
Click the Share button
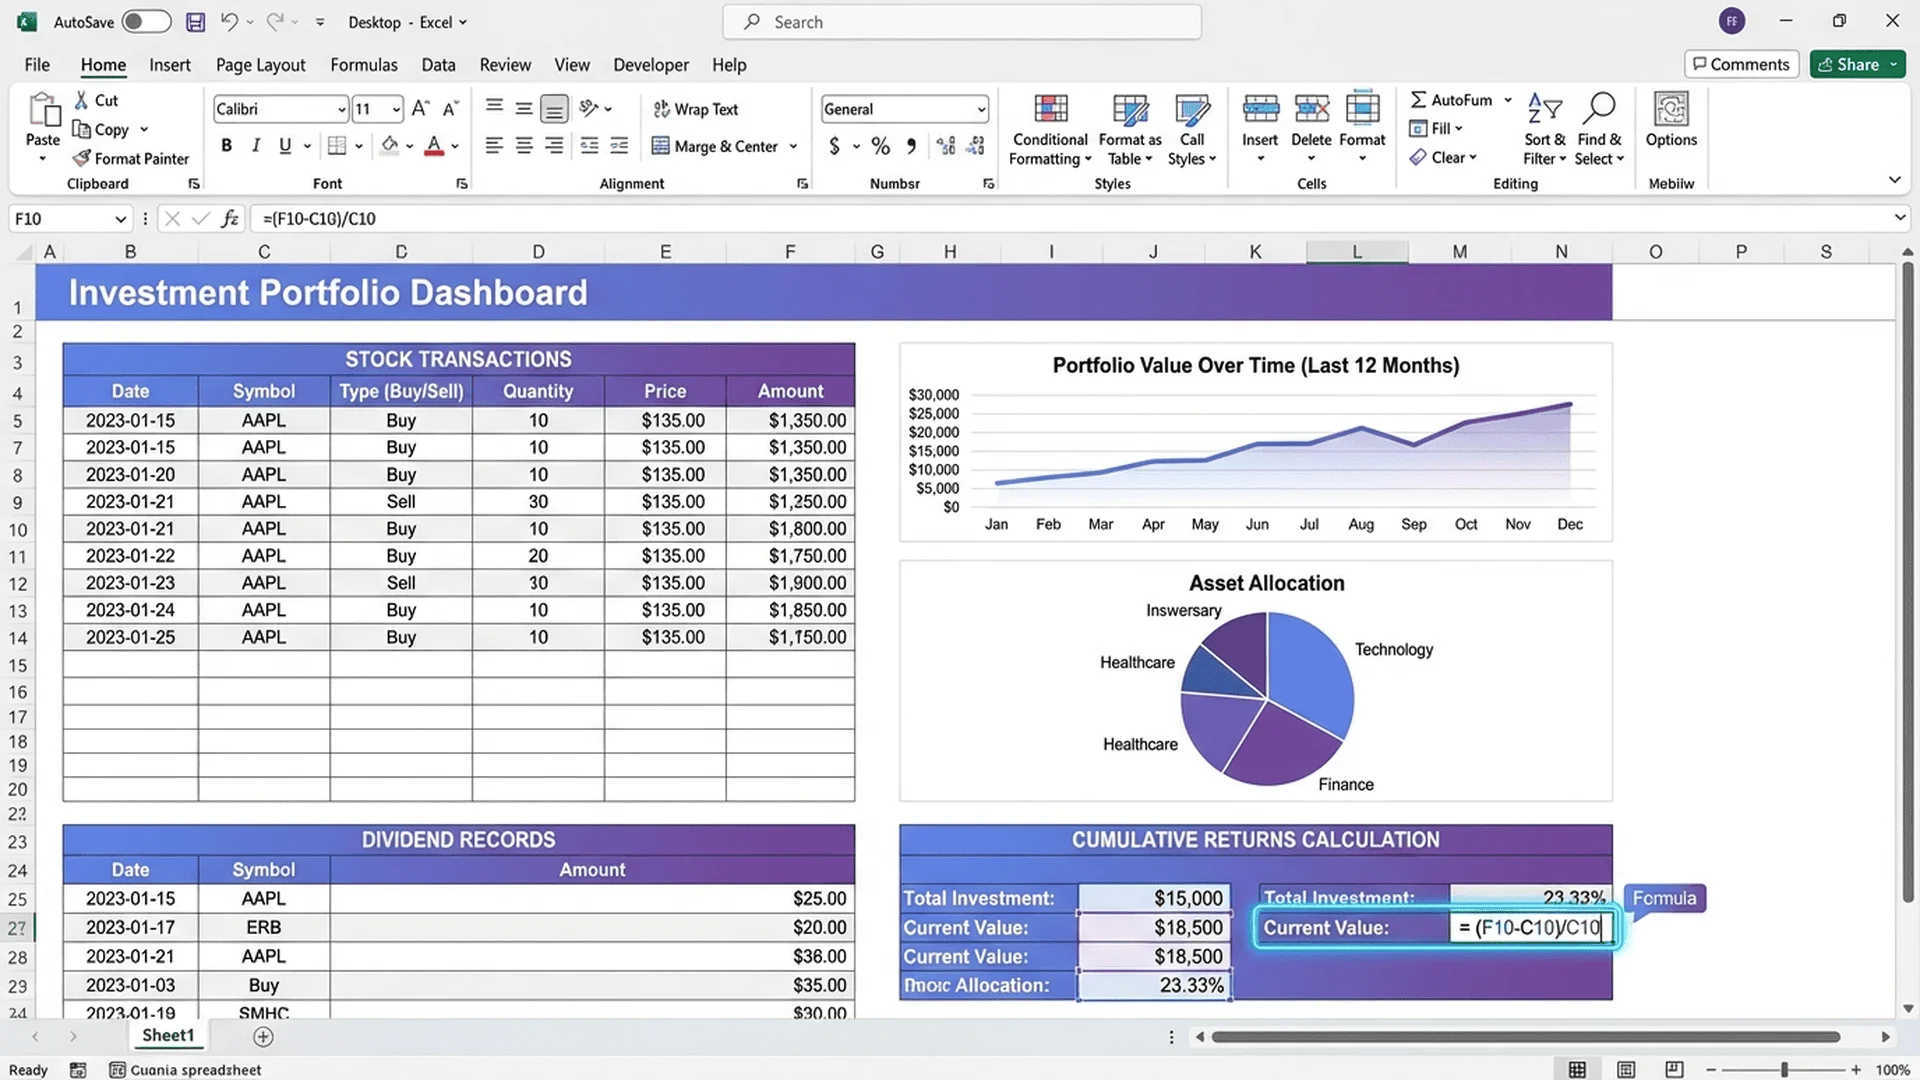pos(1848,64)
